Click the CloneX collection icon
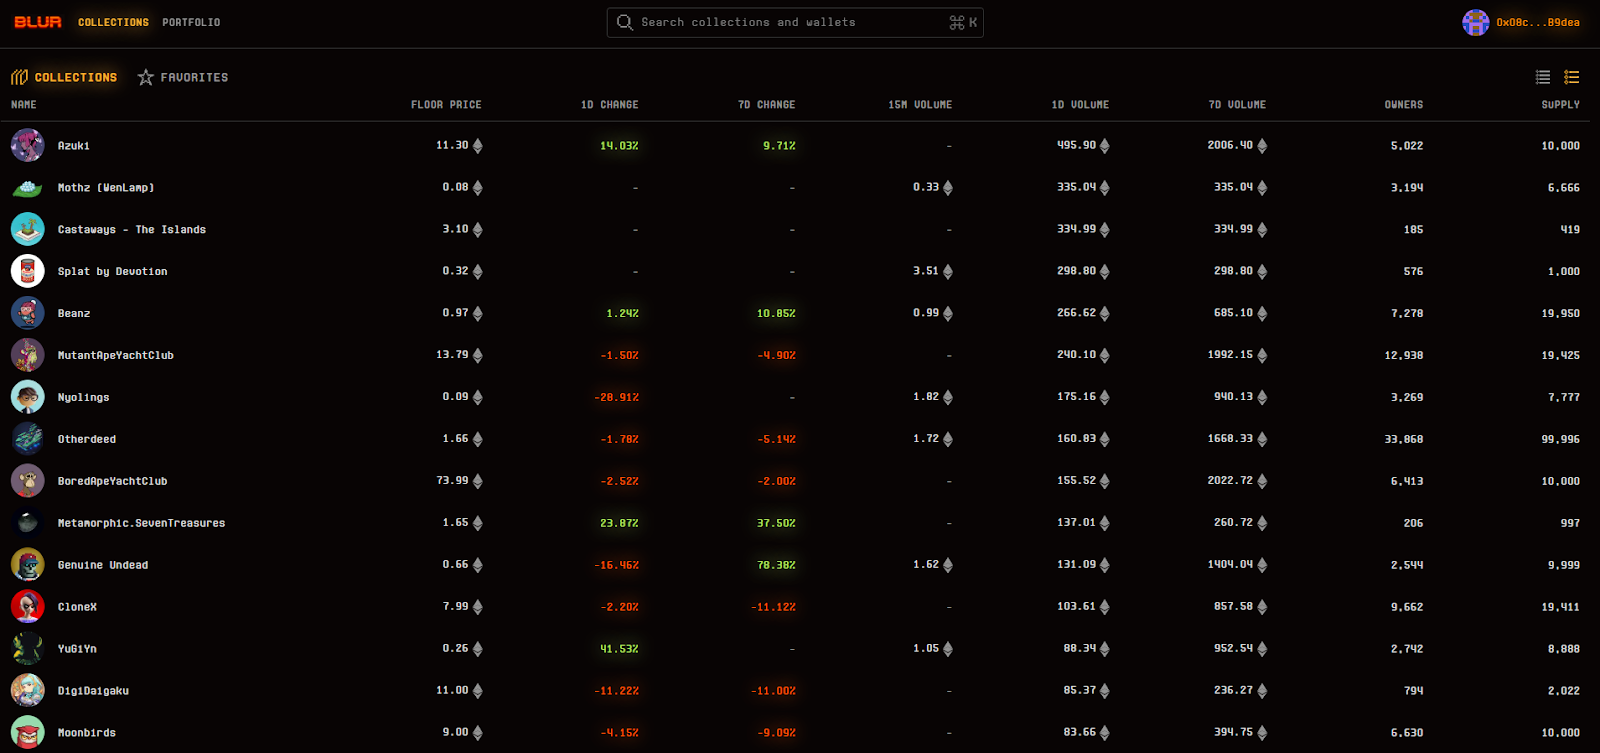Screen dimensions: 1600x753 click(27, 607)
